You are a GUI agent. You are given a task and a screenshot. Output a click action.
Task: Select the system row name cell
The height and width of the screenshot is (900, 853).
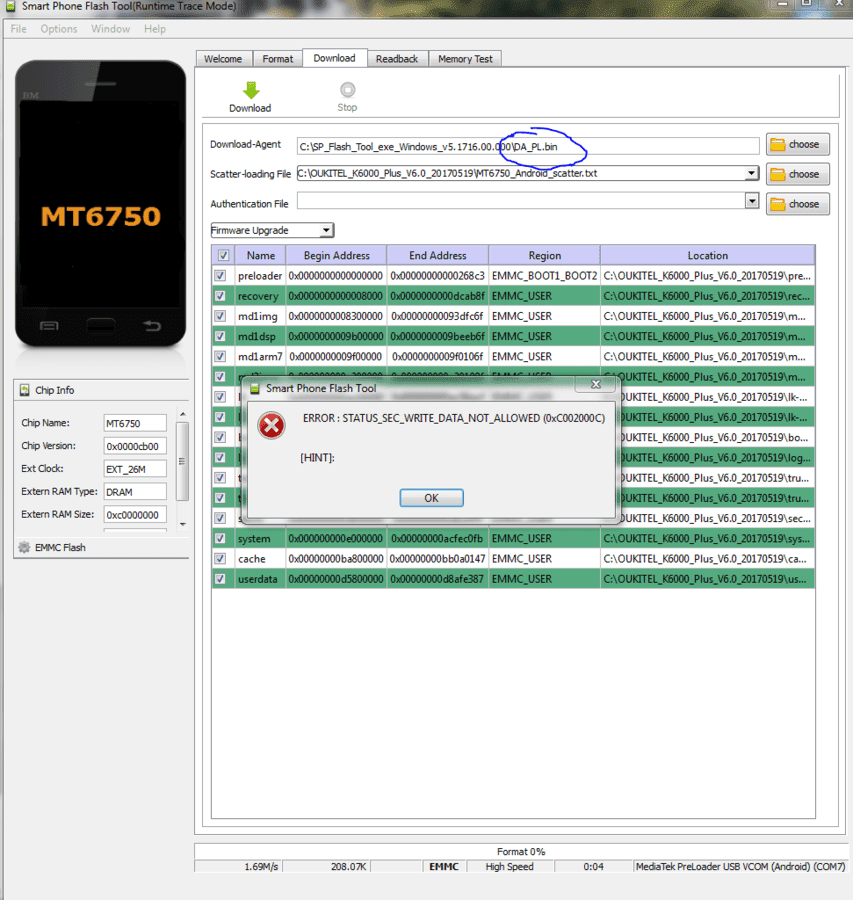tap(260, 538)
